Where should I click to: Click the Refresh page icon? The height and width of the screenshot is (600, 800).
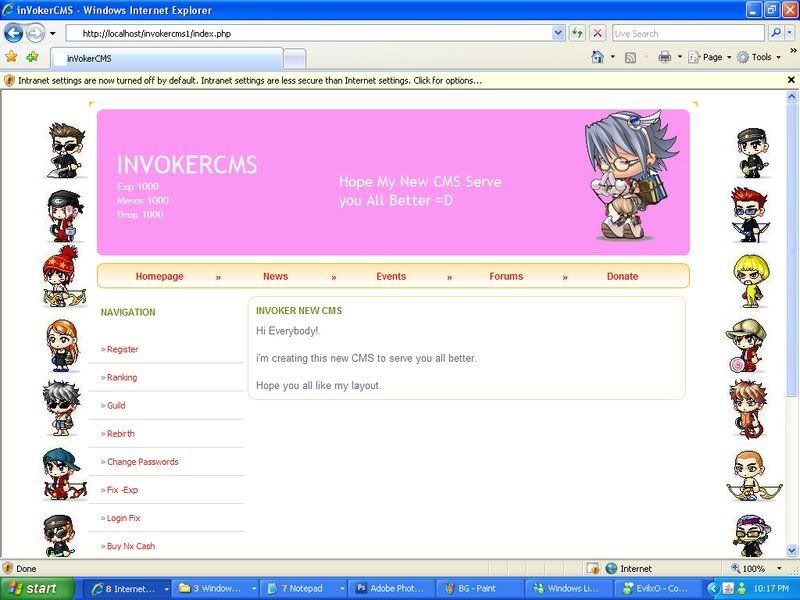click(x=577, y=34)
